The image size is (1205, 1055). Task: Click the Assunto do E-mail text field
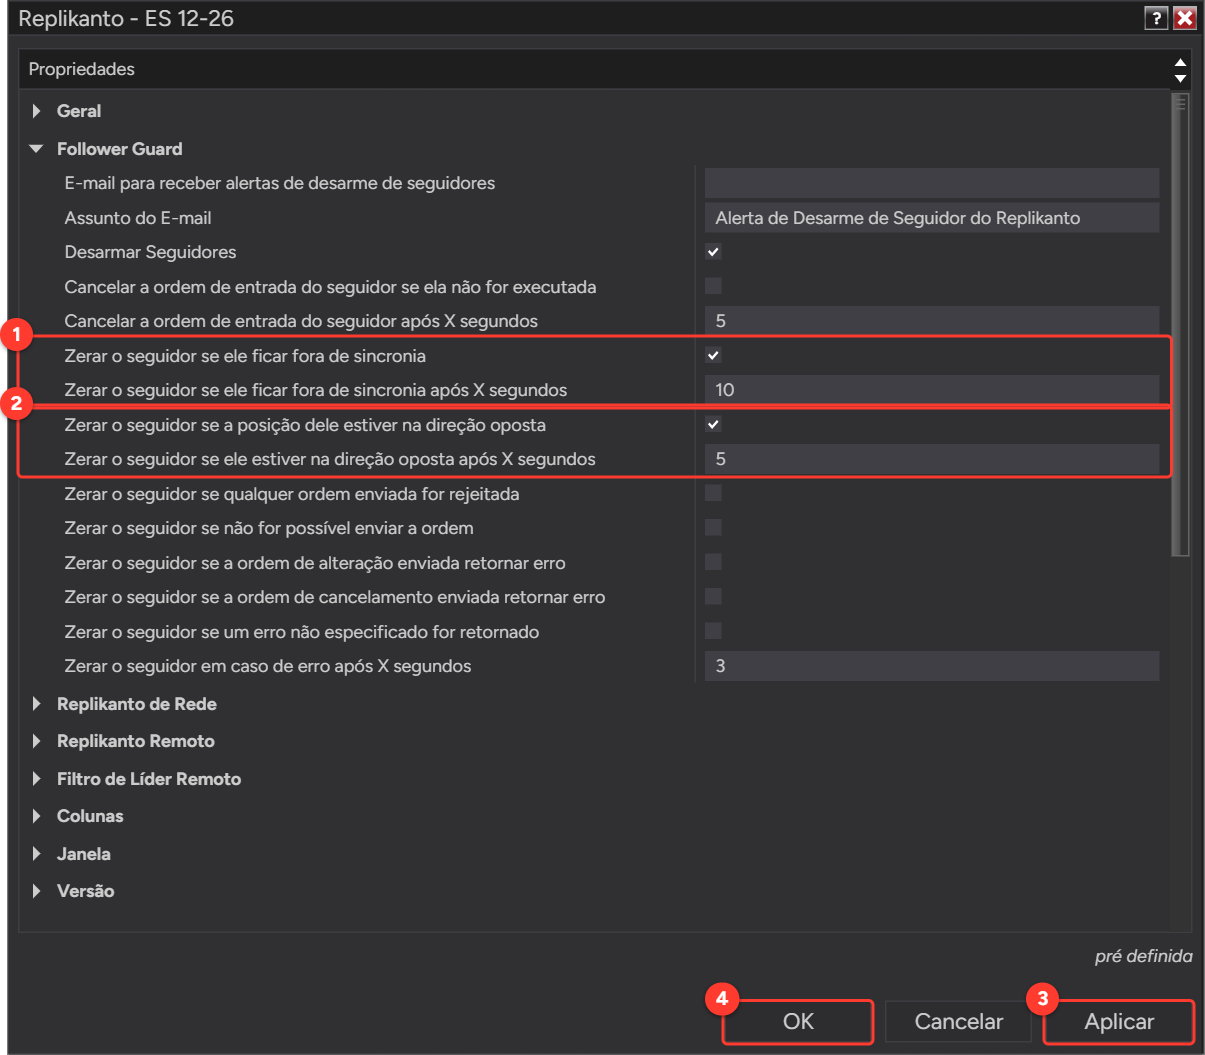pos(932,218)
